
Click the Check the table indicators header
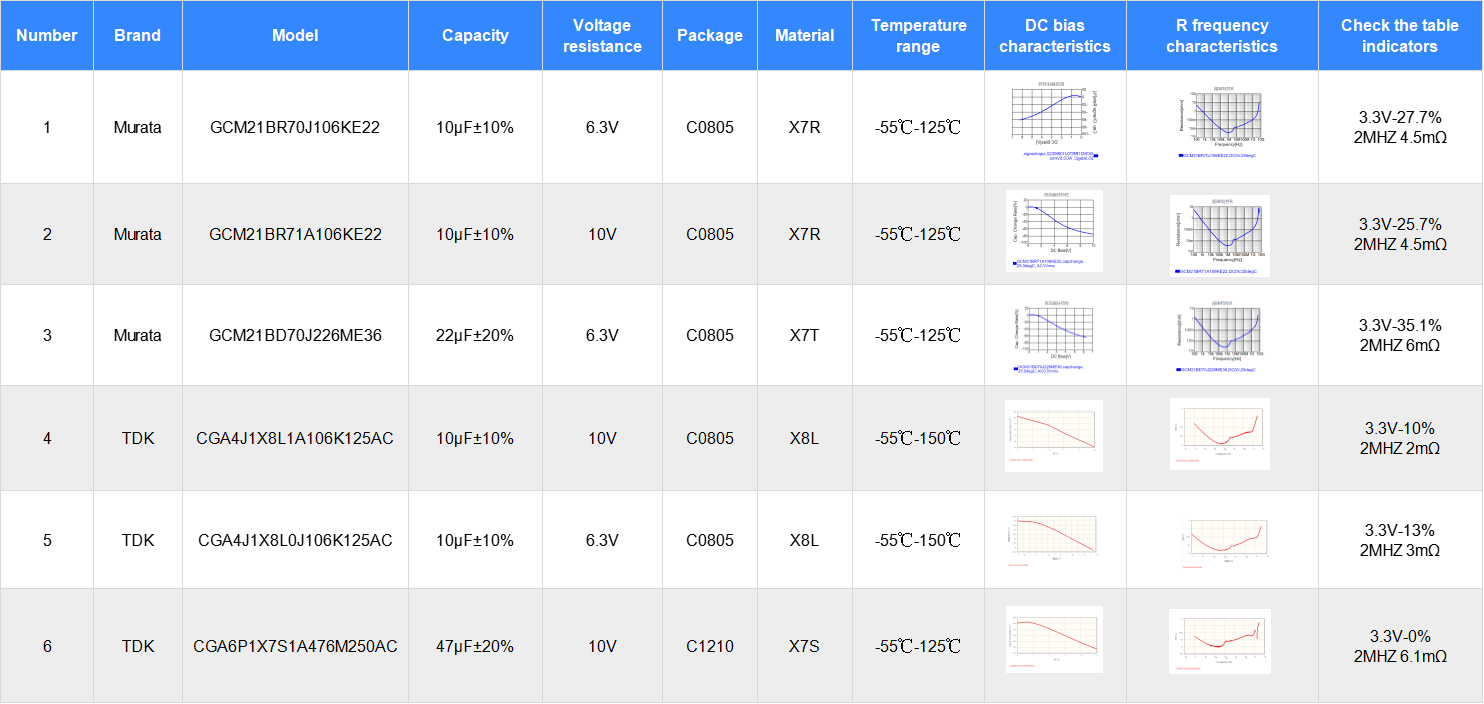[x=1399, y=36]
